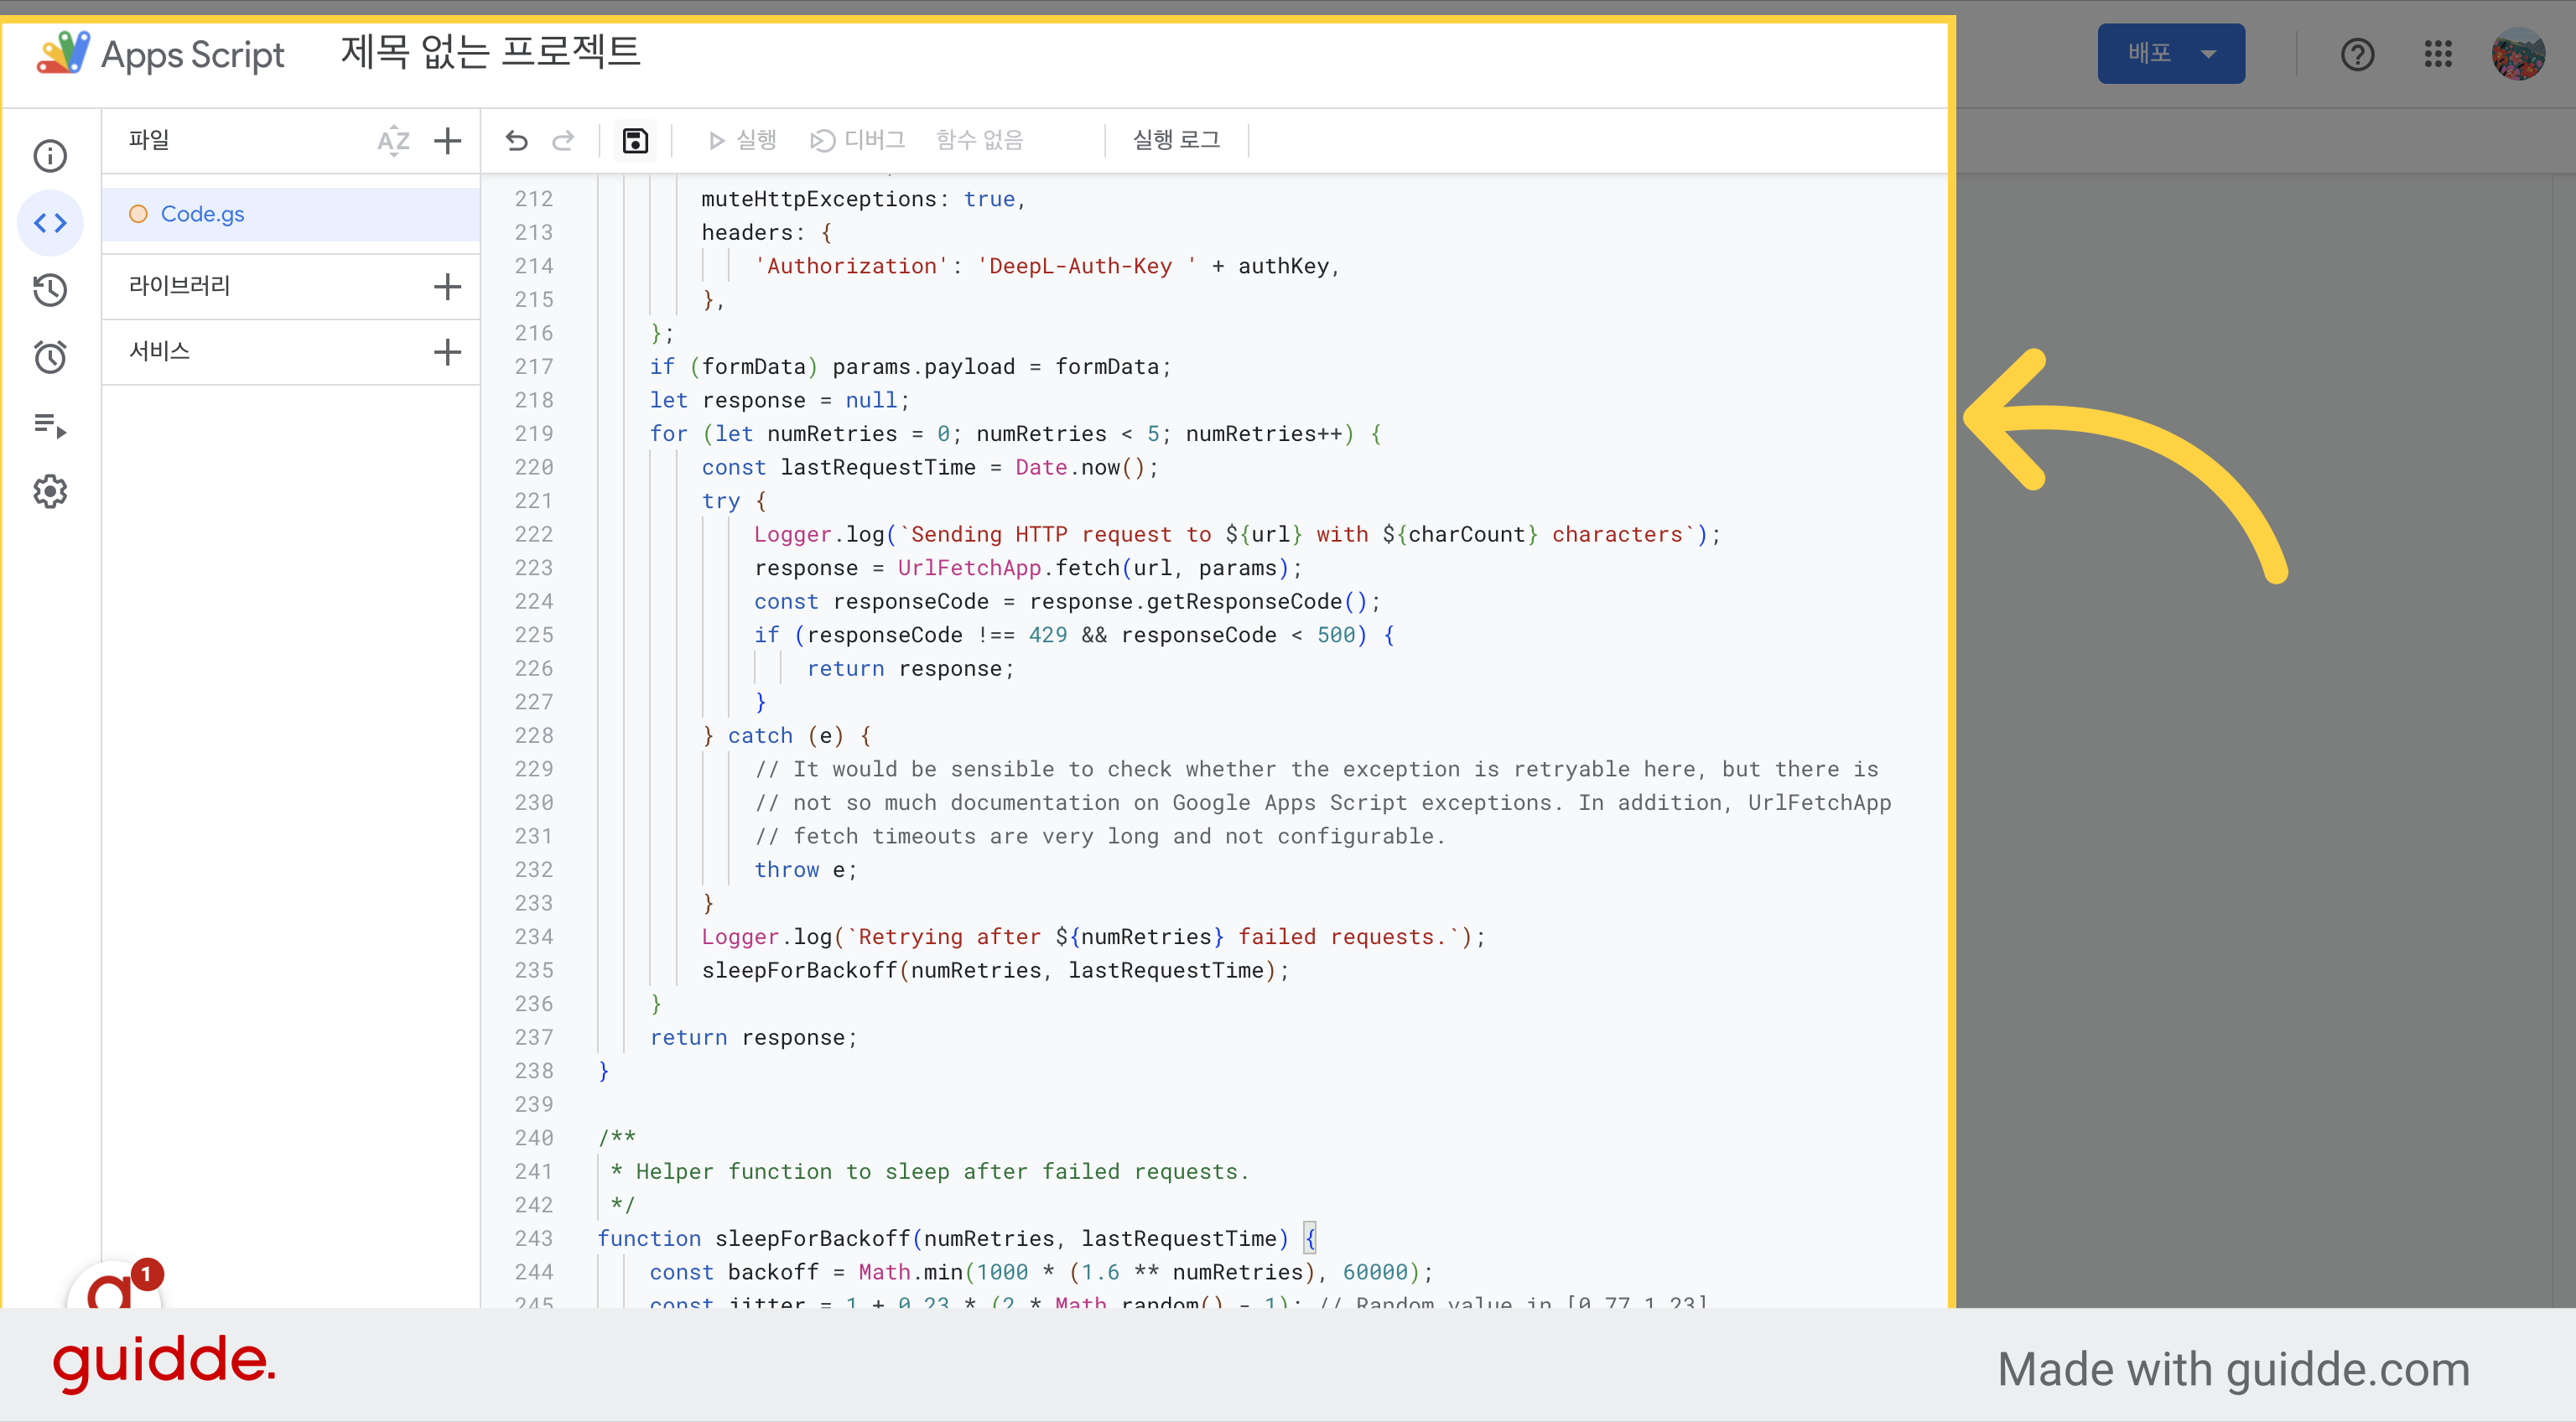The width and height of the screenshot is (2576, 1422).
Task: Click the Apps Script logo
Action: 161,54
